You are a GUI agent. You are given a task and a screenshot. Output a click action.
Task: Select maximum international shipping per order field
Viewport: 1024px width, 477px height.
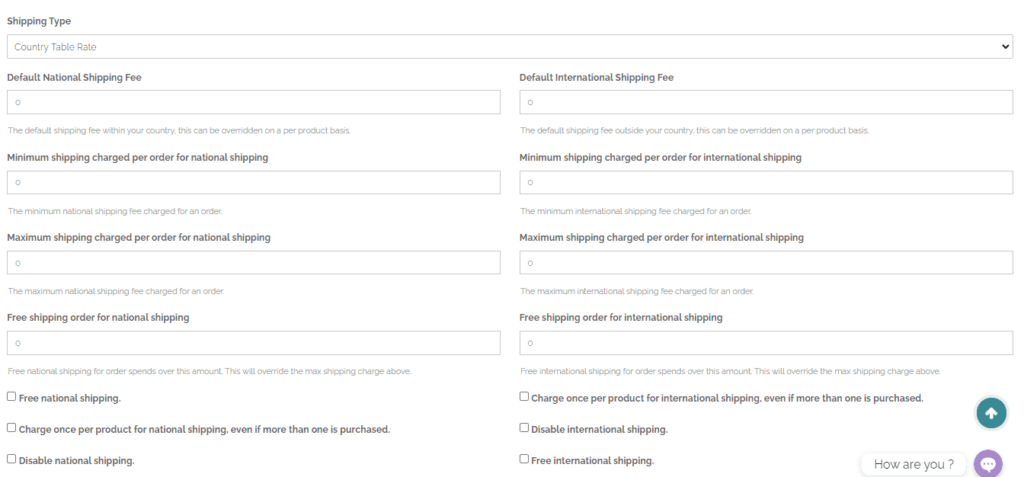pyautogui.click(x=766, y=263)
